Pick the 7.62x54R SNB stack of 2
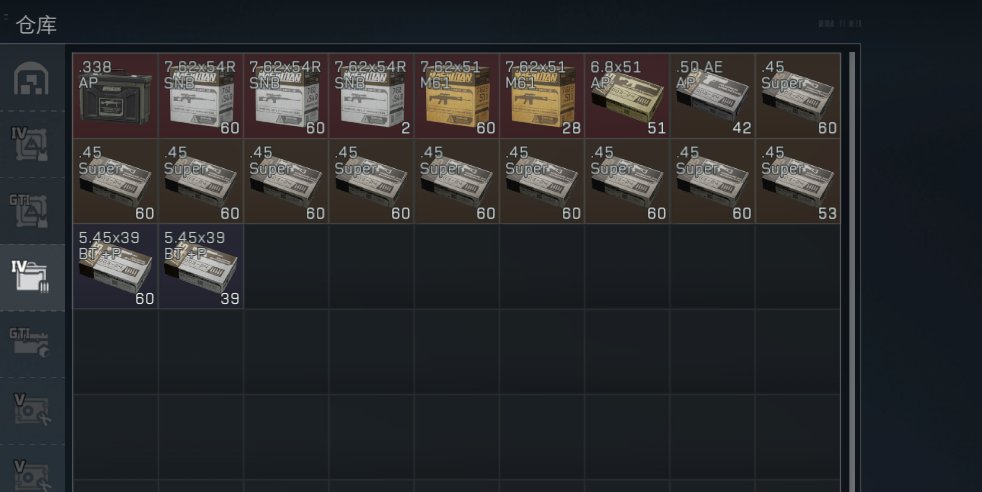Screen dimensions: 982x492 point(371,96)
